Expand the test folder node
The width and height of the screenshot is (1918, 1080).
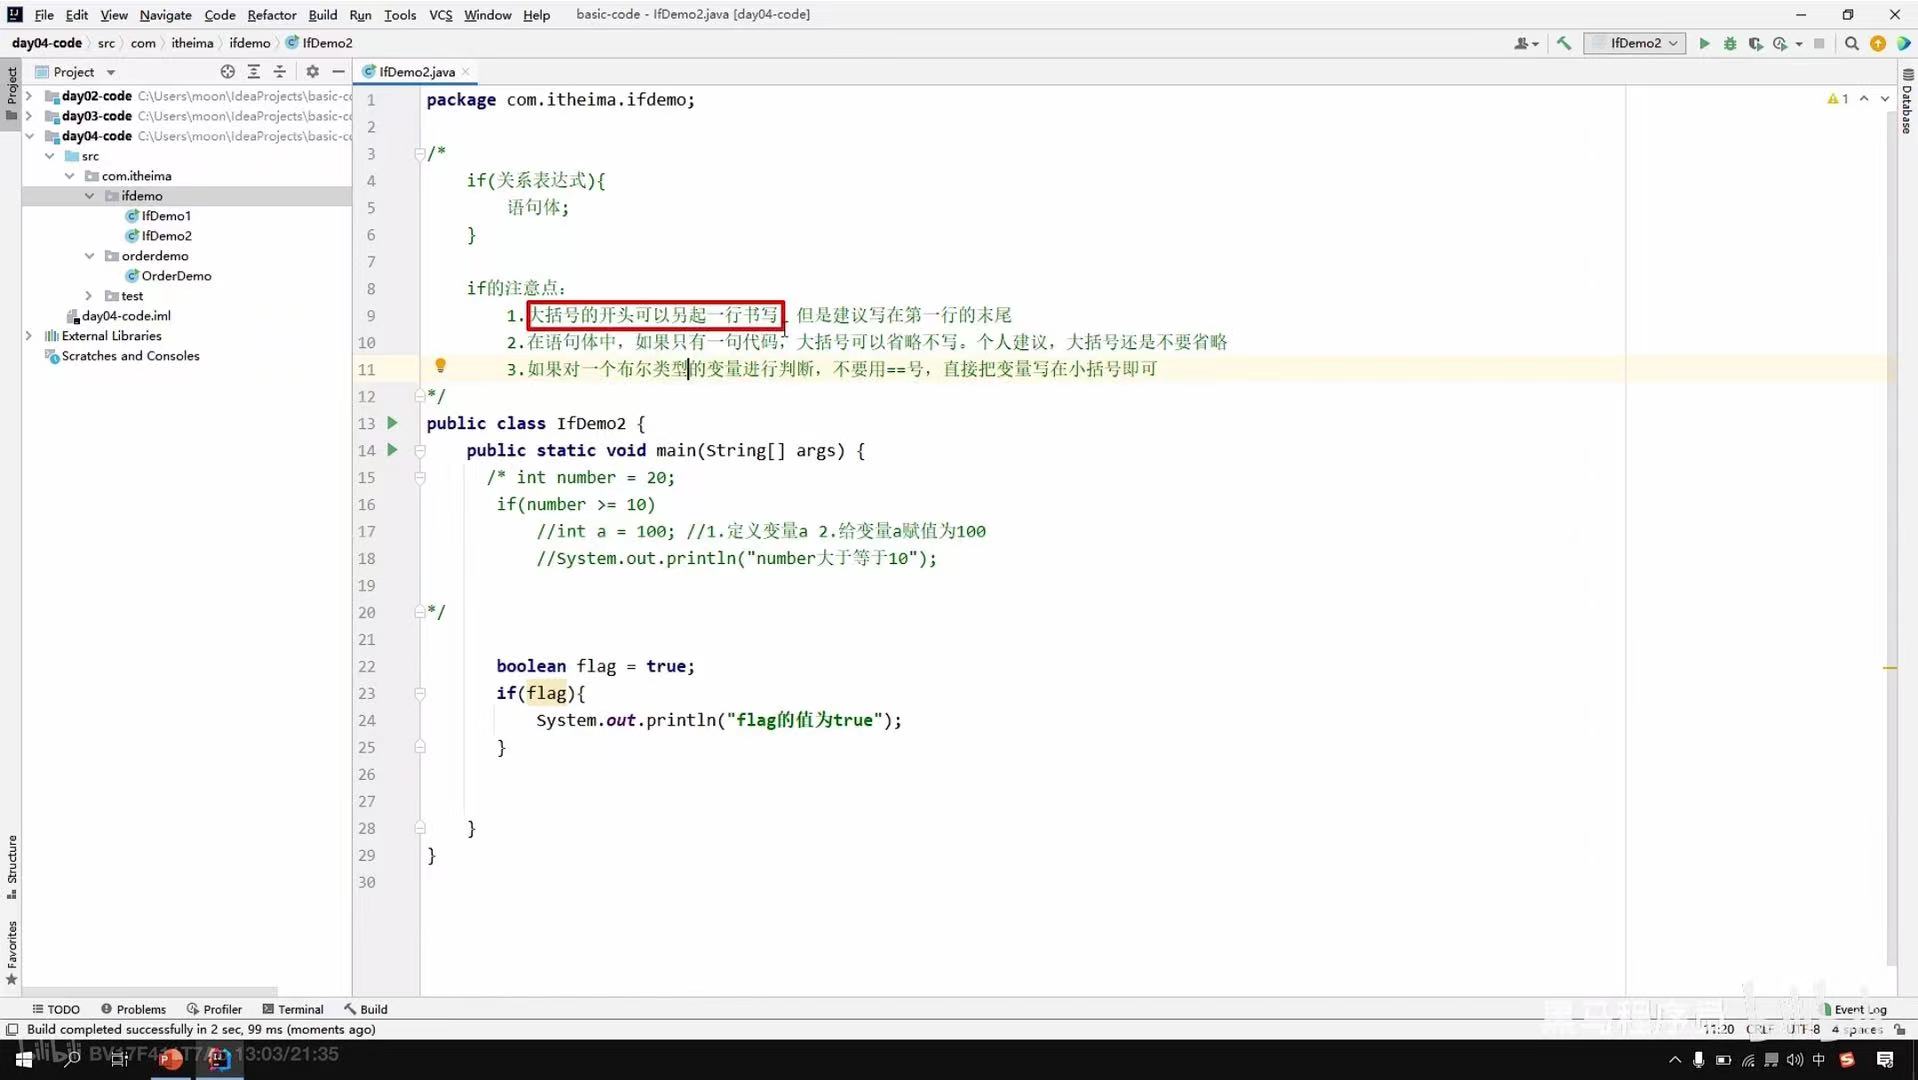(x=89, y=295)
